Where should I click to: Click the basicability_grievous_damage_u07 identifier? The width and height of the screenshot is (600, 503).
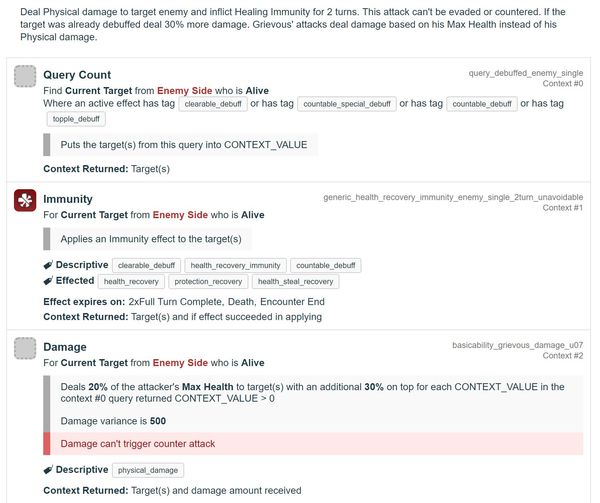coord(518,345)
